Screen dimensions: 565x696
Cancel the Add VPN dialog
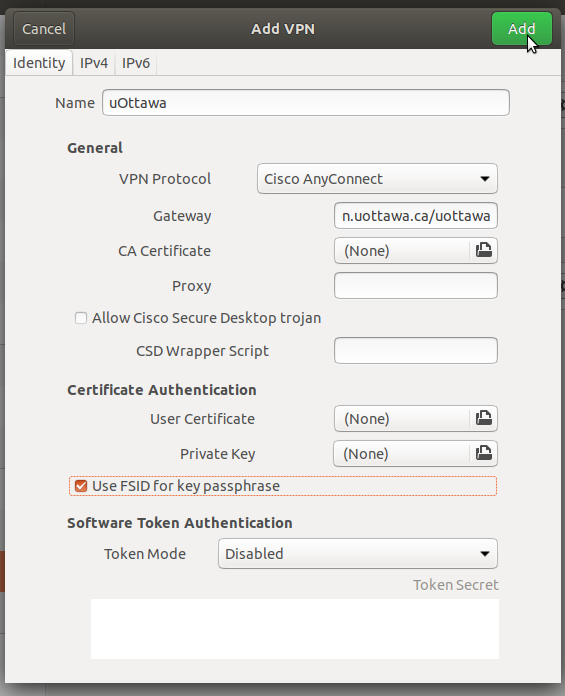pos(44,29)
